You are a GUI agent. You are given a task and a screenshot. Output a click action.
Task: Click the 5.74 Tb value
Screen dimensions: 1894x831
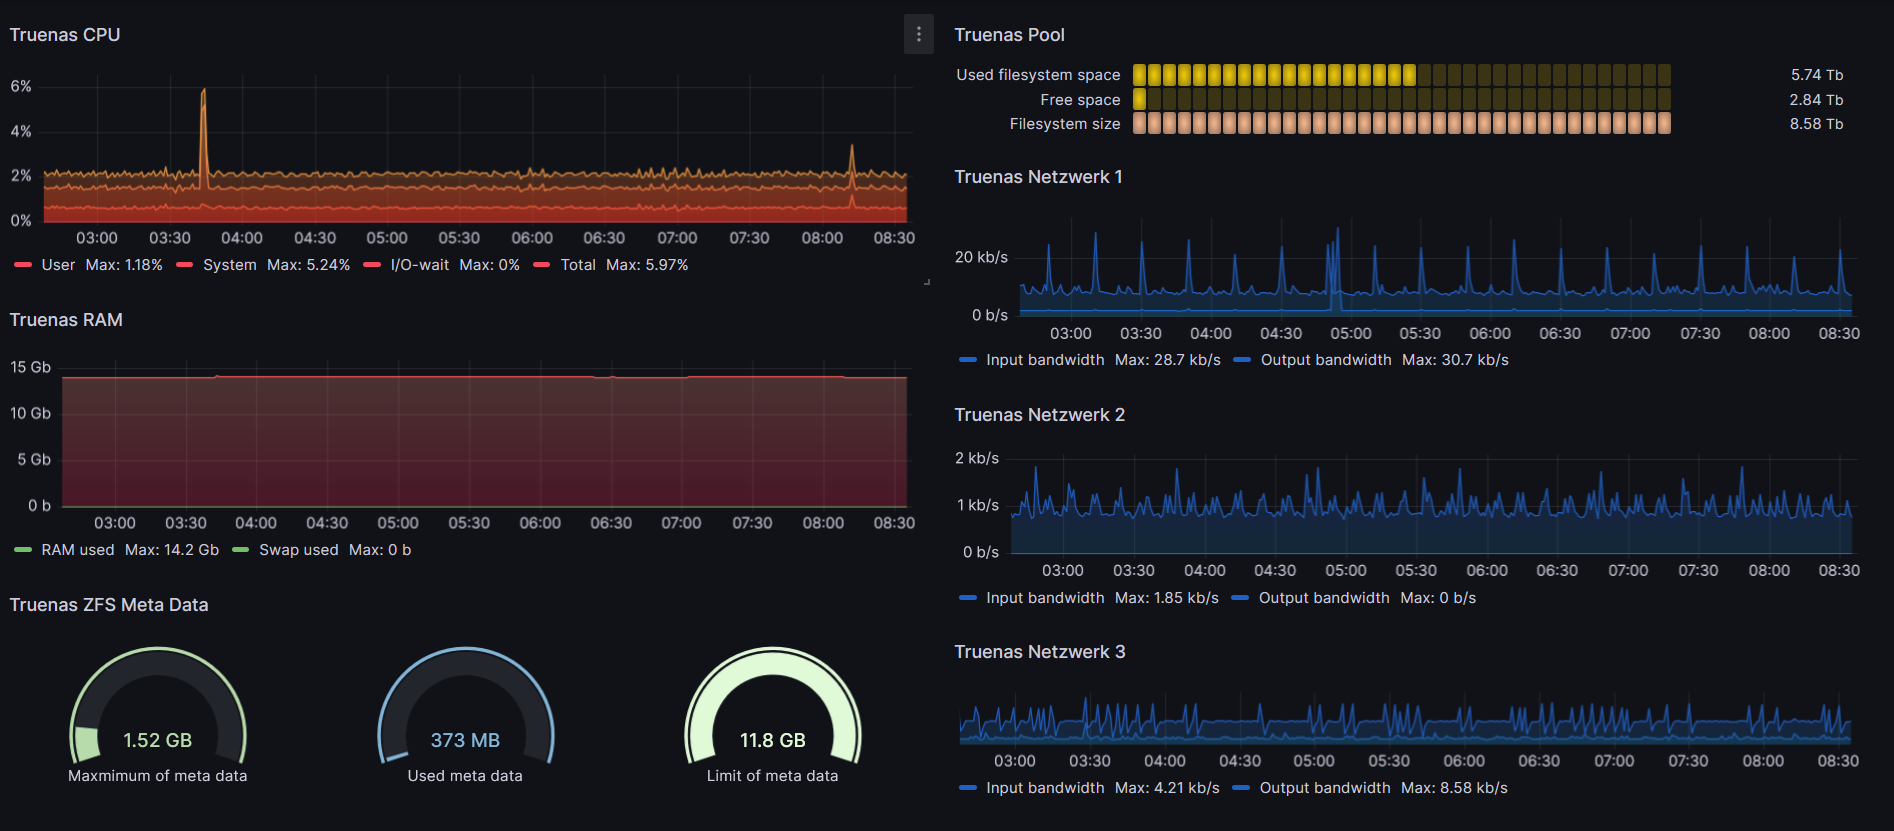click(x=1817, y=75)
